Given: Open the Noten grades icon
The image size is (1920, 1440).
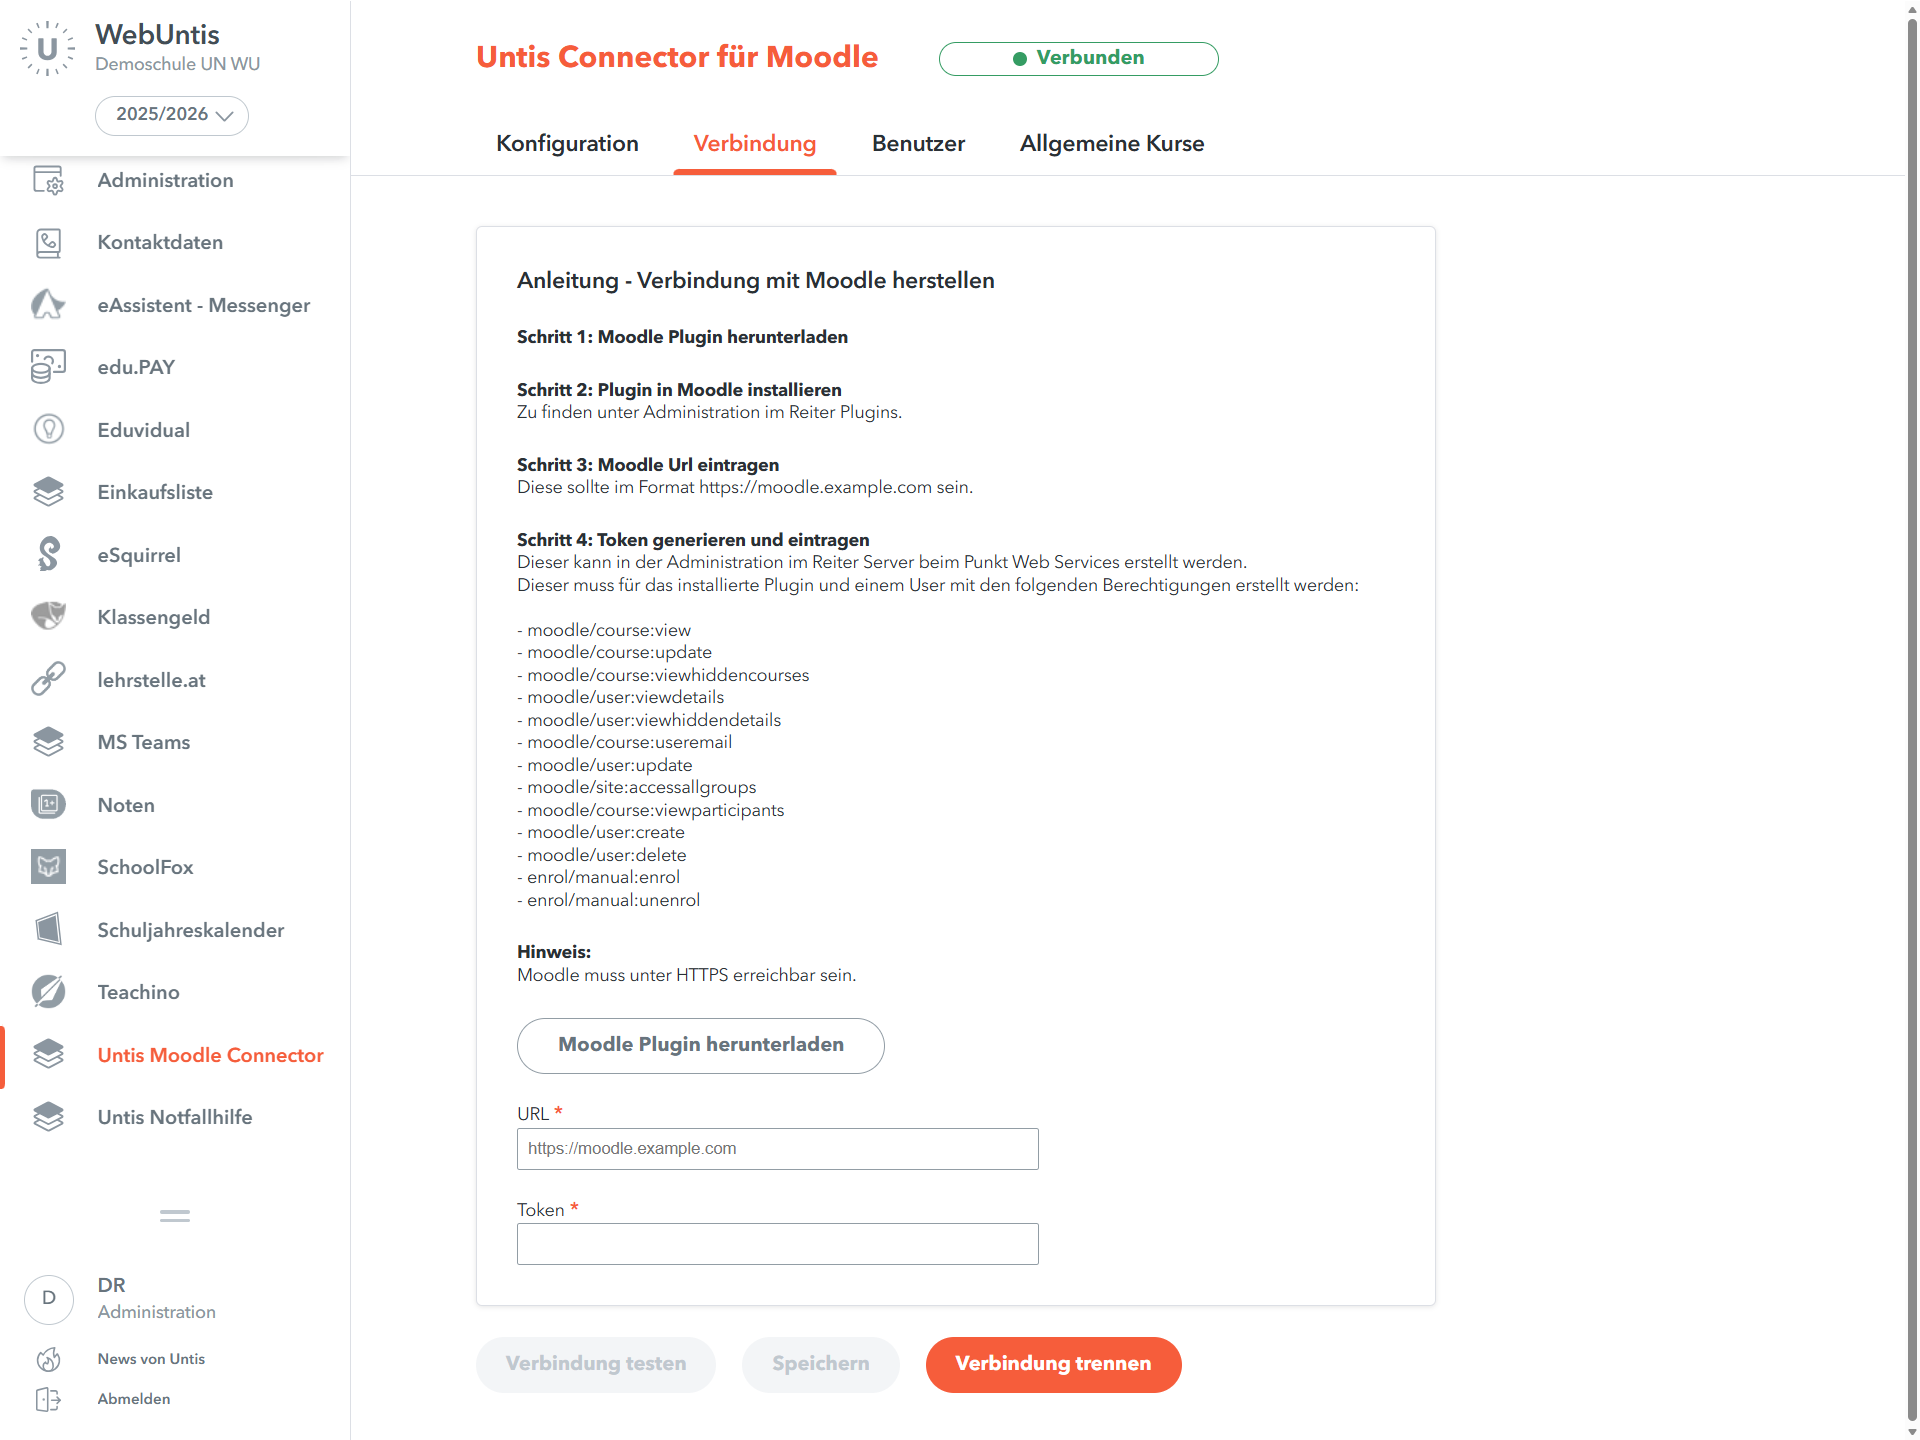Looking at the screenshot, I should coord(48,805).
